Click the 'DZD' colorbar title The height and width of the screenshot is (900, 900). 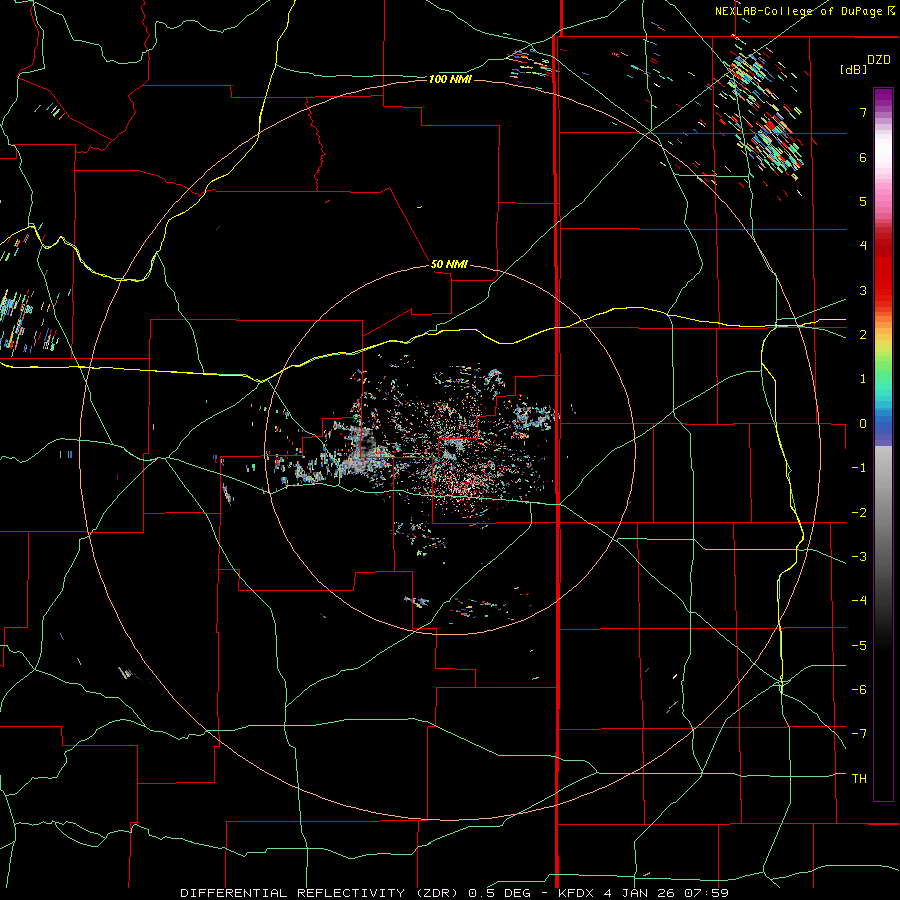879,60
